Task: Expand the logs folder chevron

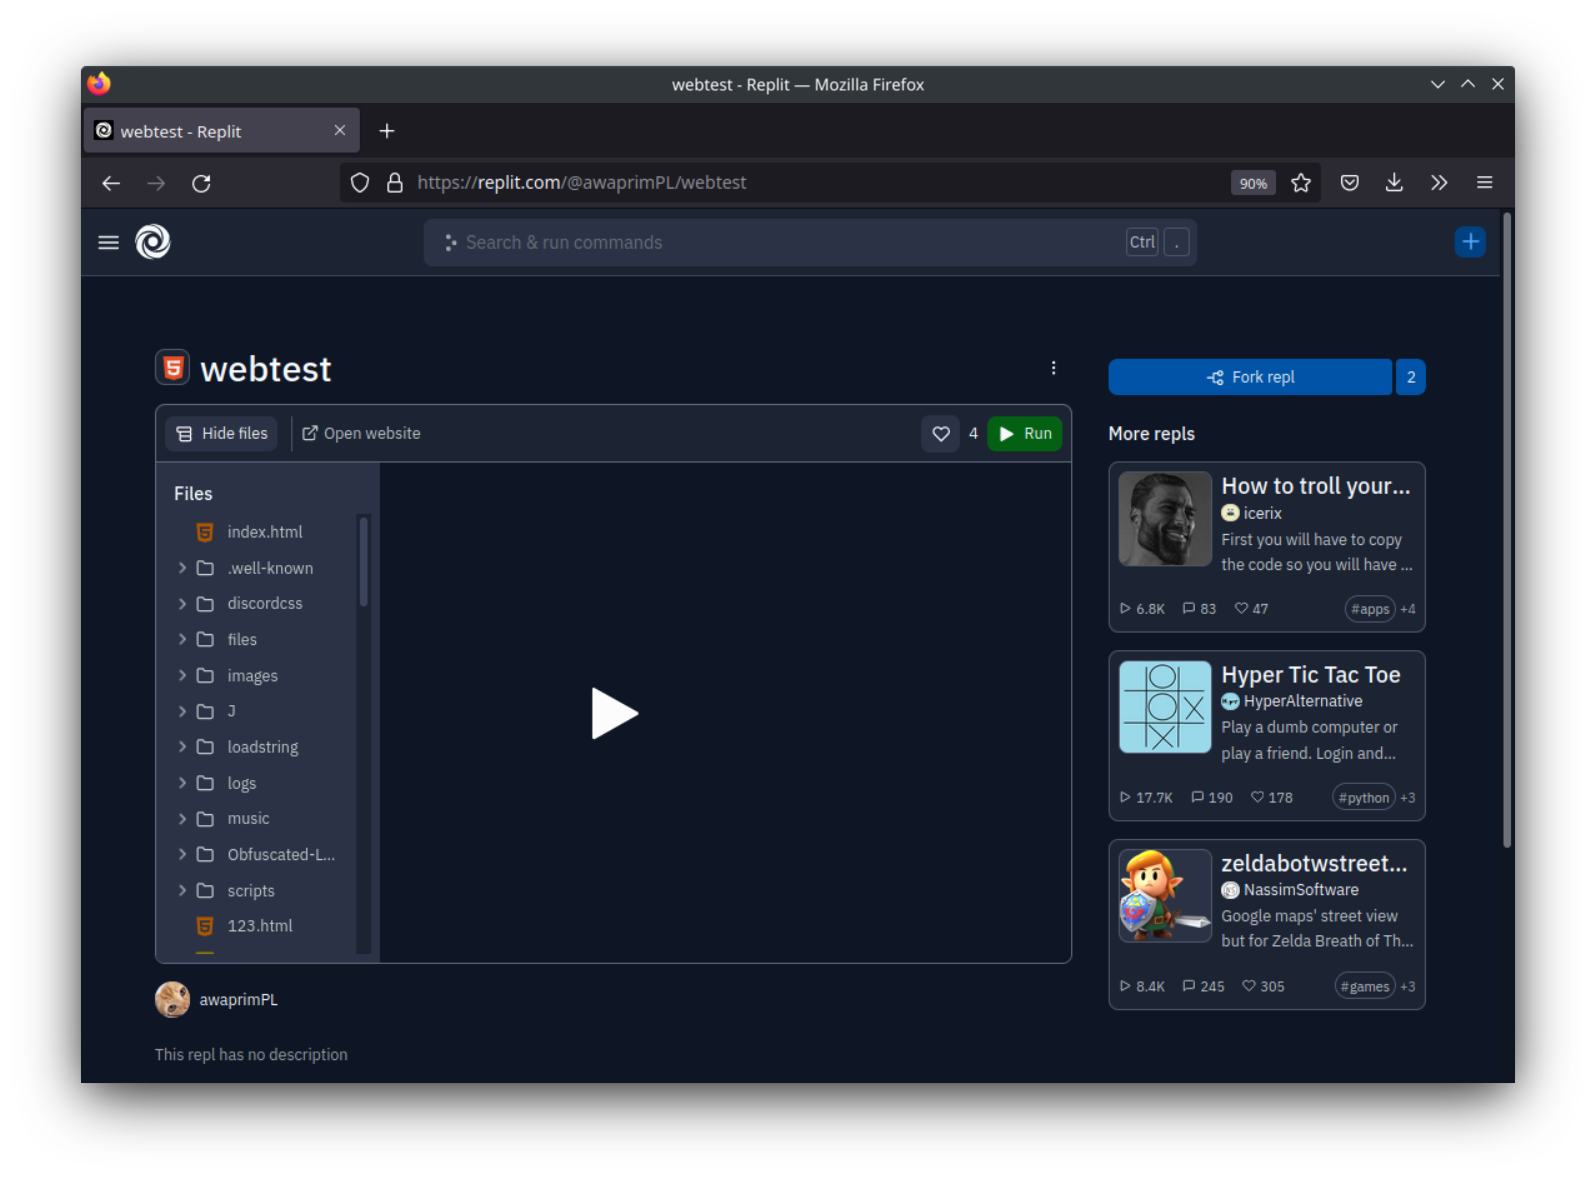Action: coord(182,783)
